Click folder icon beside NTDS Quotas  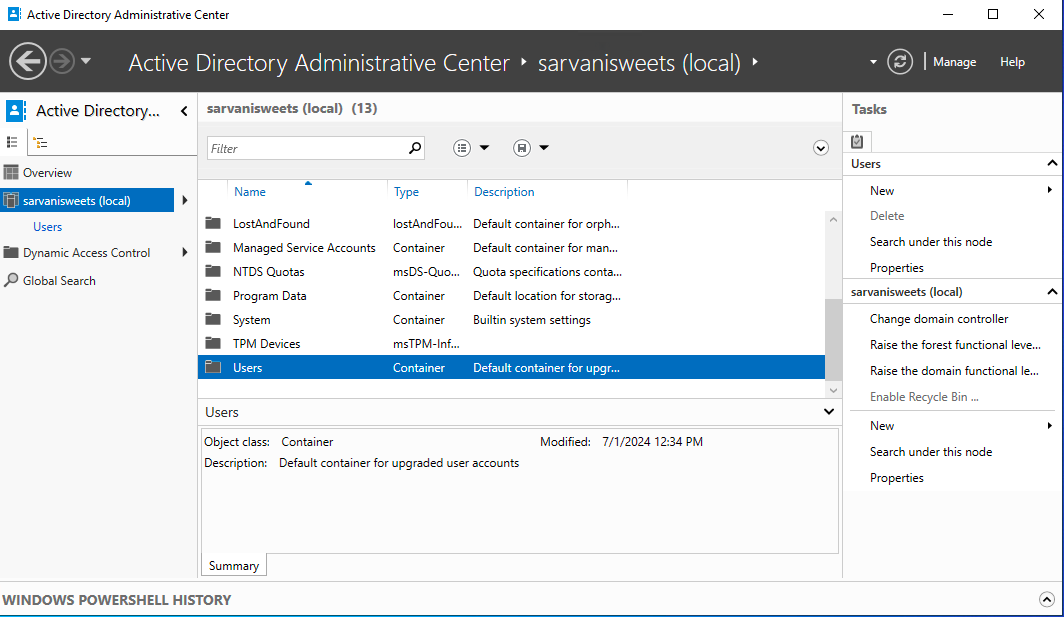pos(213,271)
